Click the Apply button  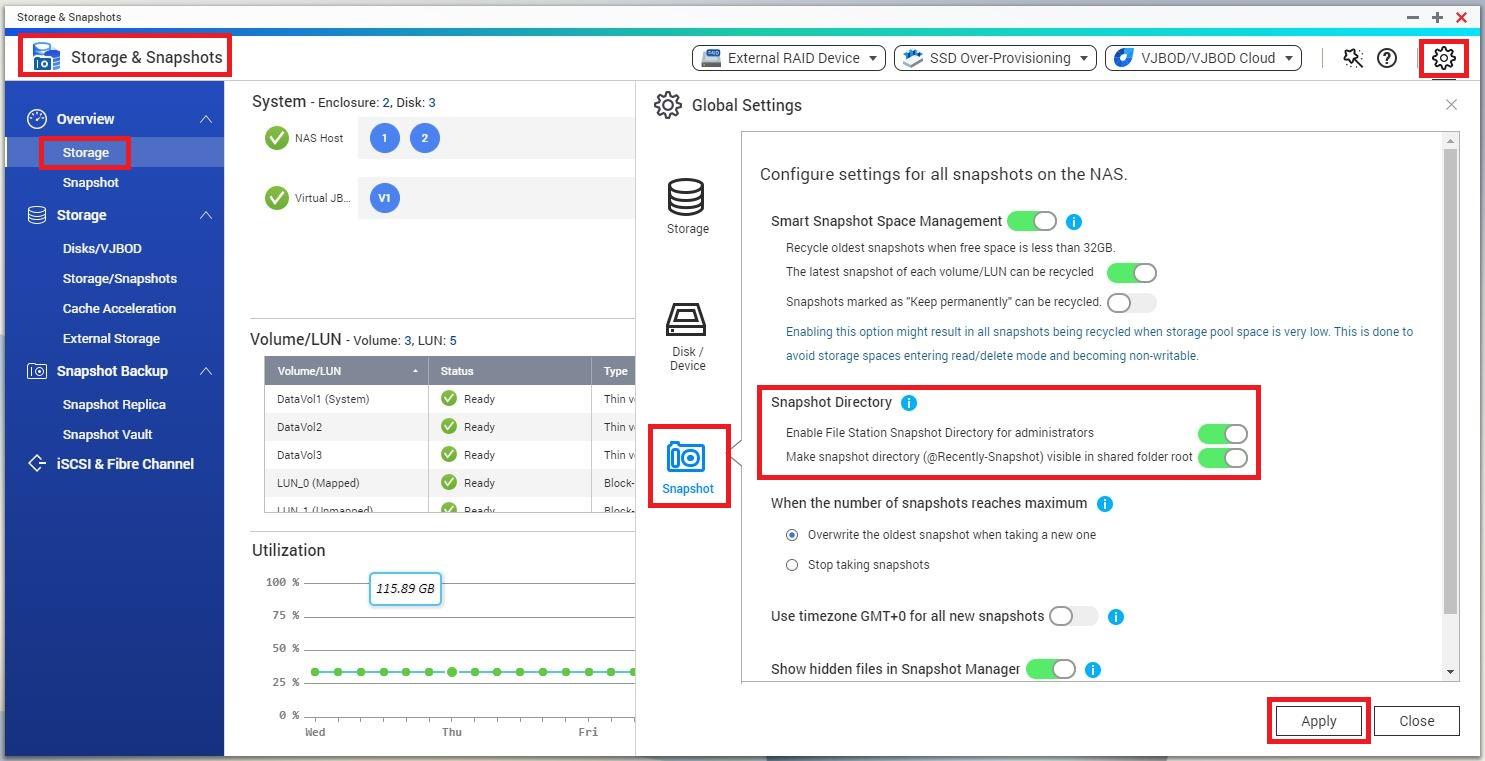click(x=1318, y=721)
